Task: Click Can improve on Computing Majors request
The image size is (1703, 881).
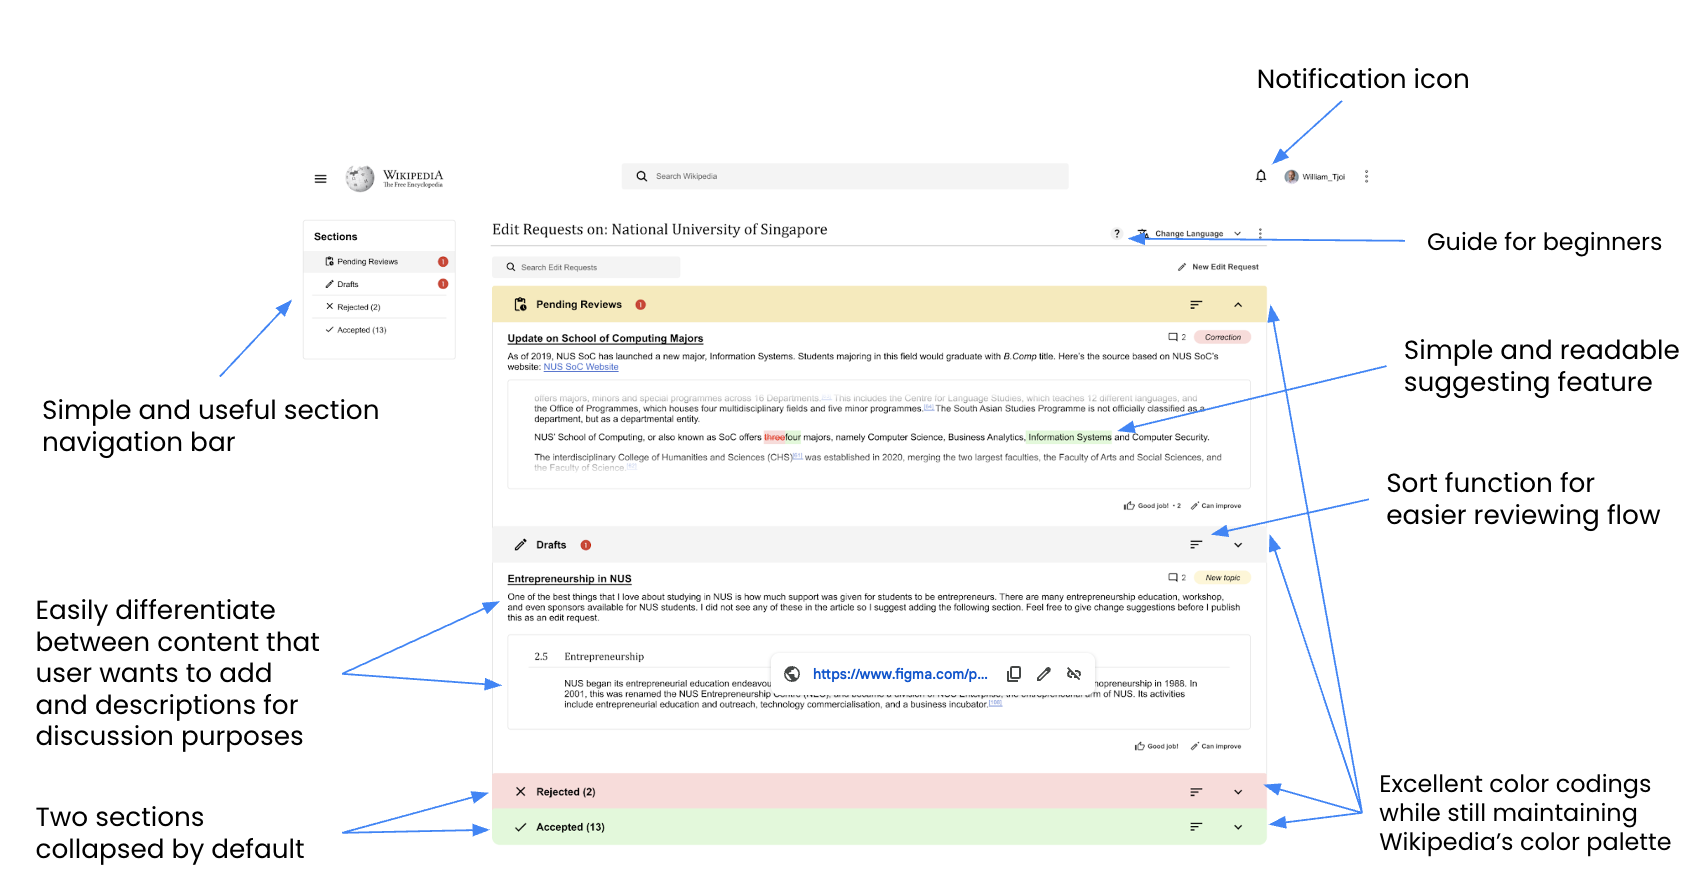Action: (x=1216, y=506)
